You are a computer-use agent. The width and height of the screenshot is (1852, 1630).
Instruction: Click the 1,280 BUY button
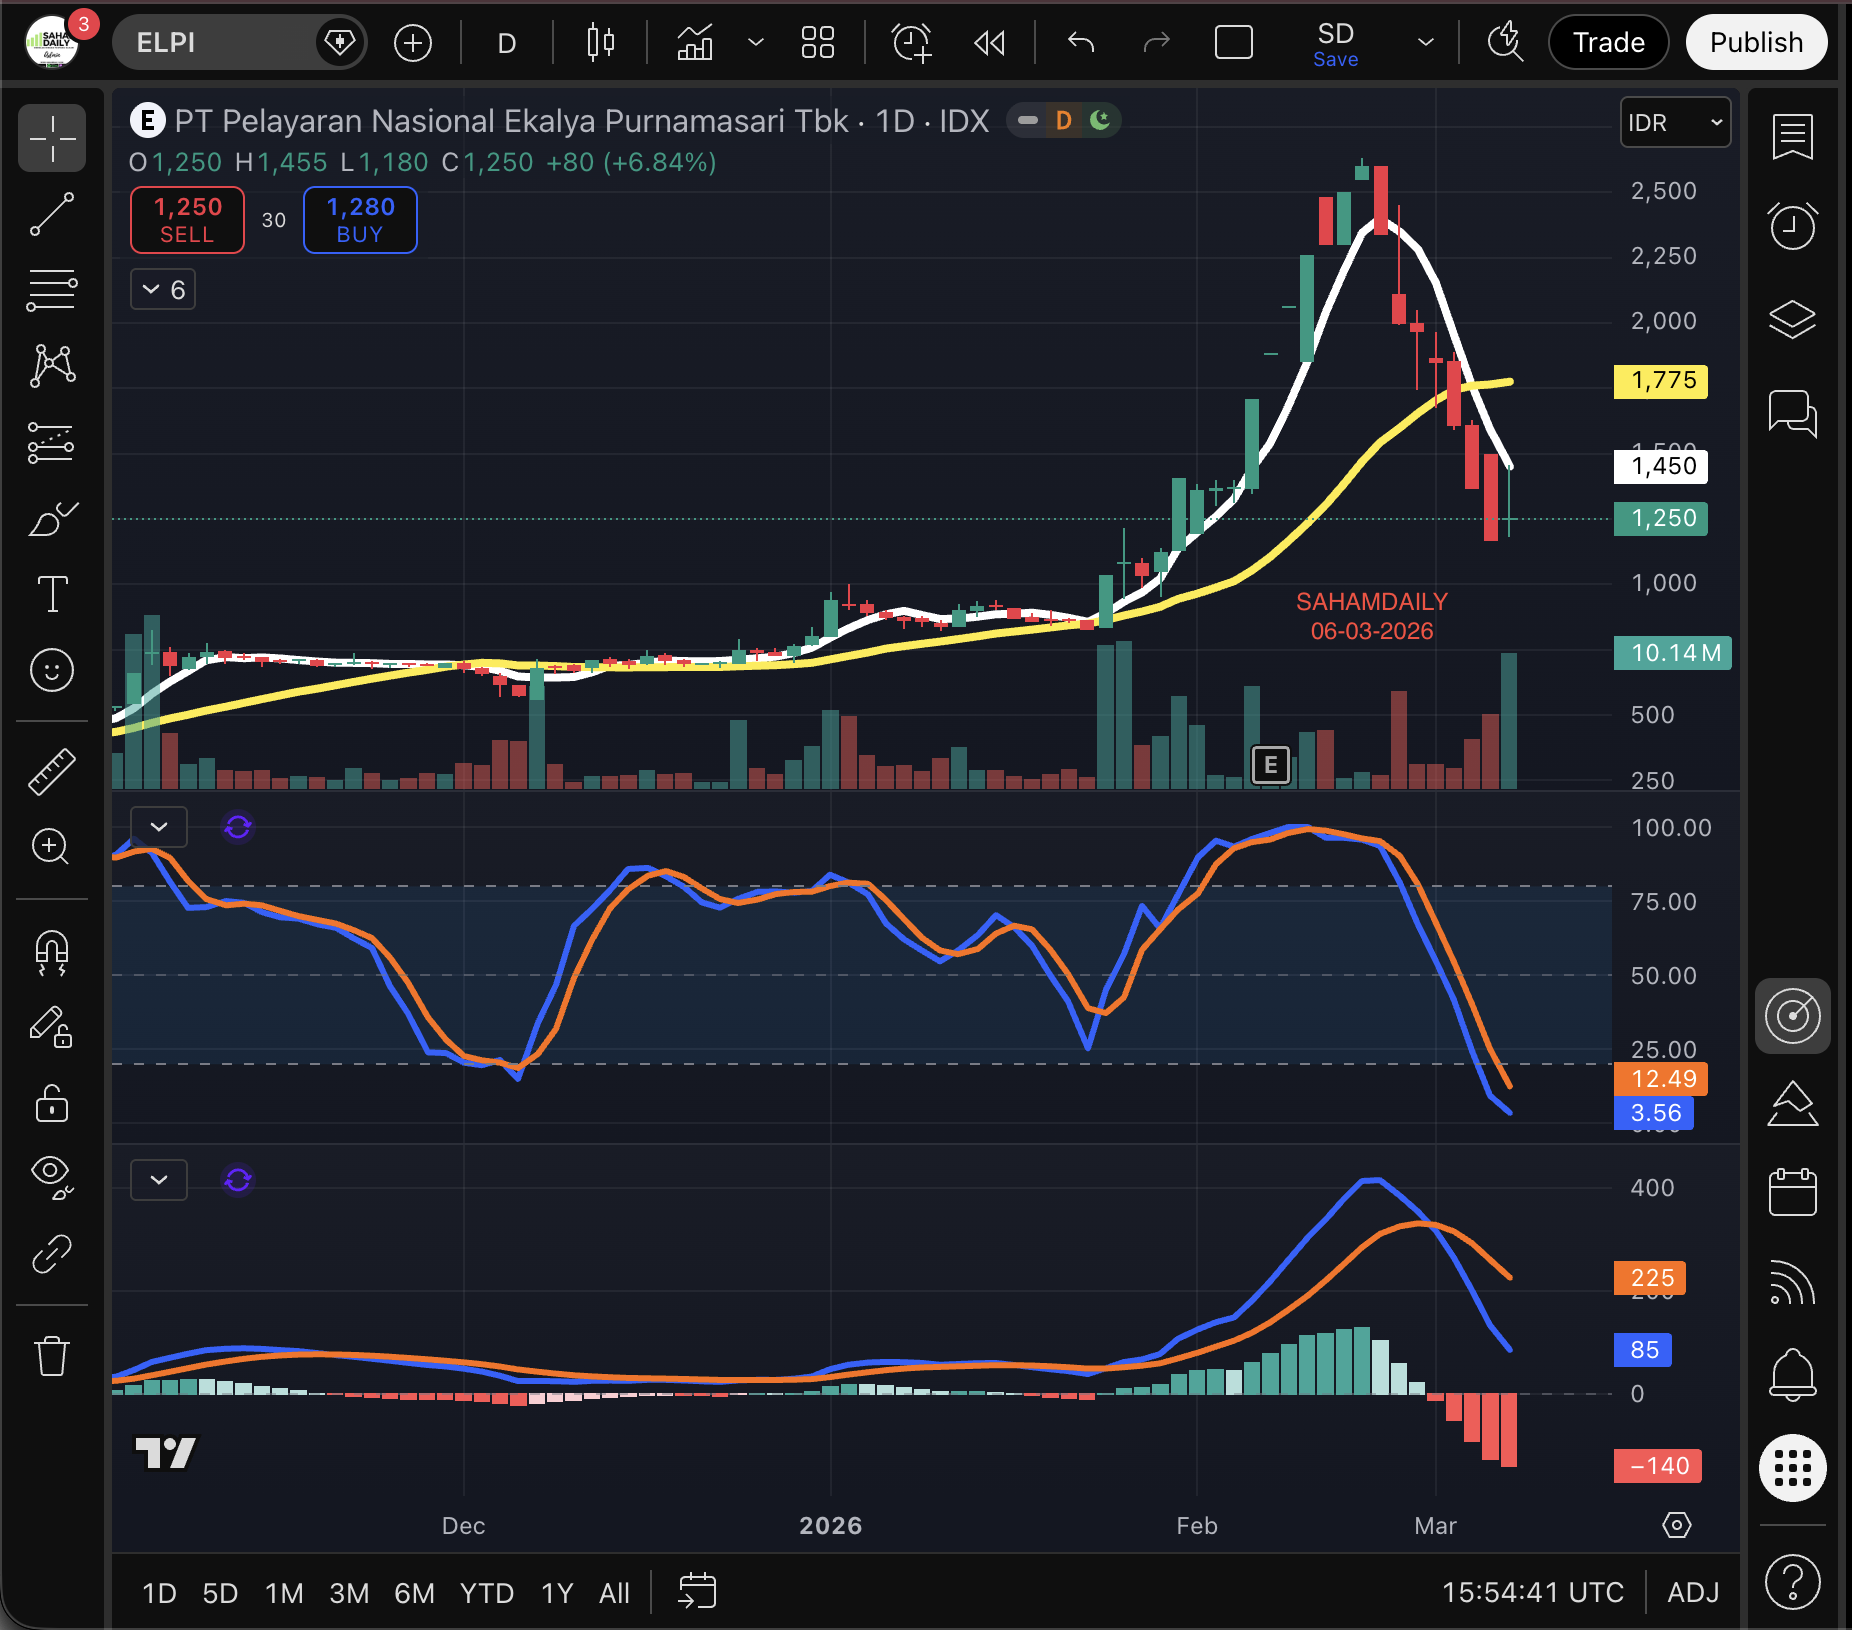360,220
